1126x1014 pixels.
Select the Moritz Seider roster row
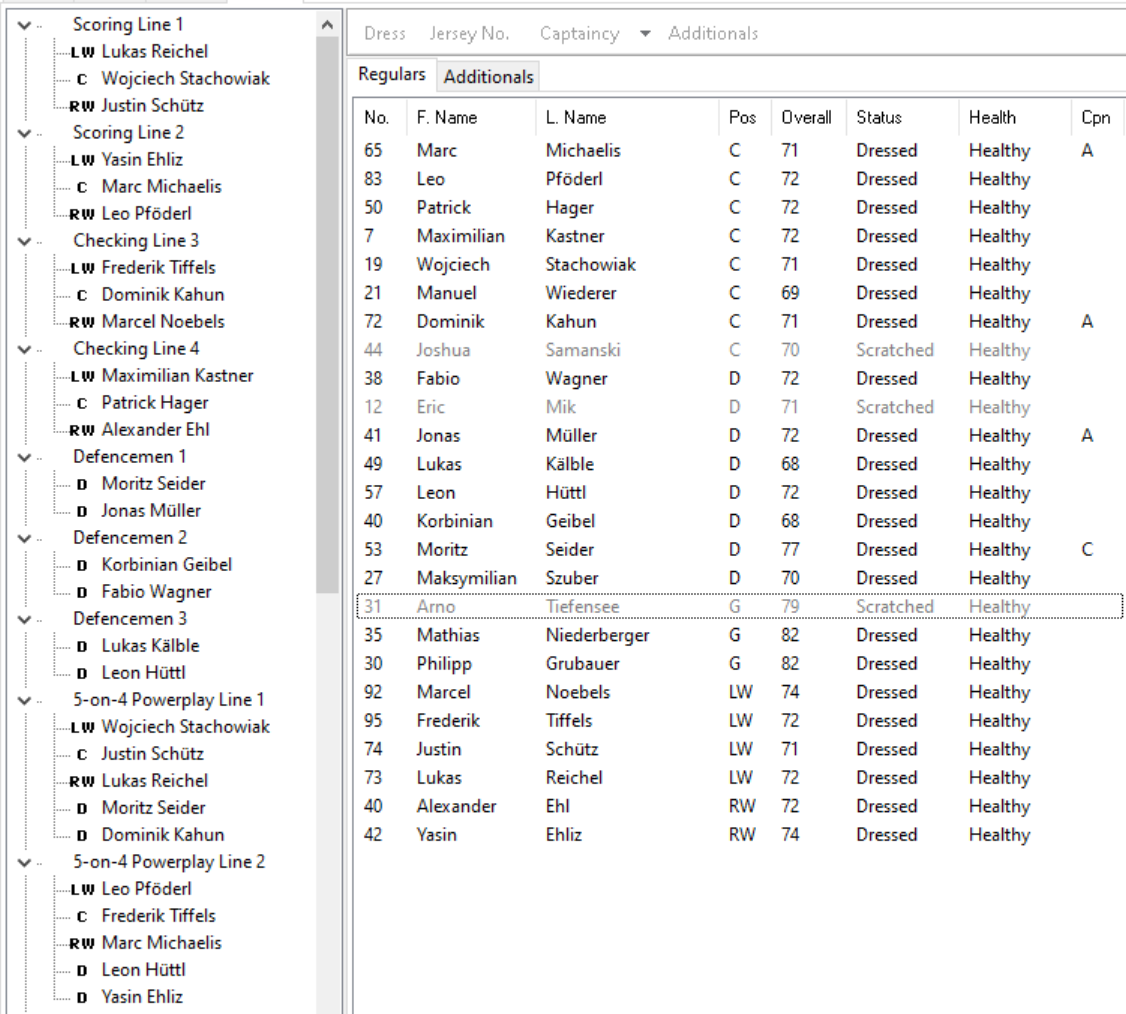tap(740, 549)
